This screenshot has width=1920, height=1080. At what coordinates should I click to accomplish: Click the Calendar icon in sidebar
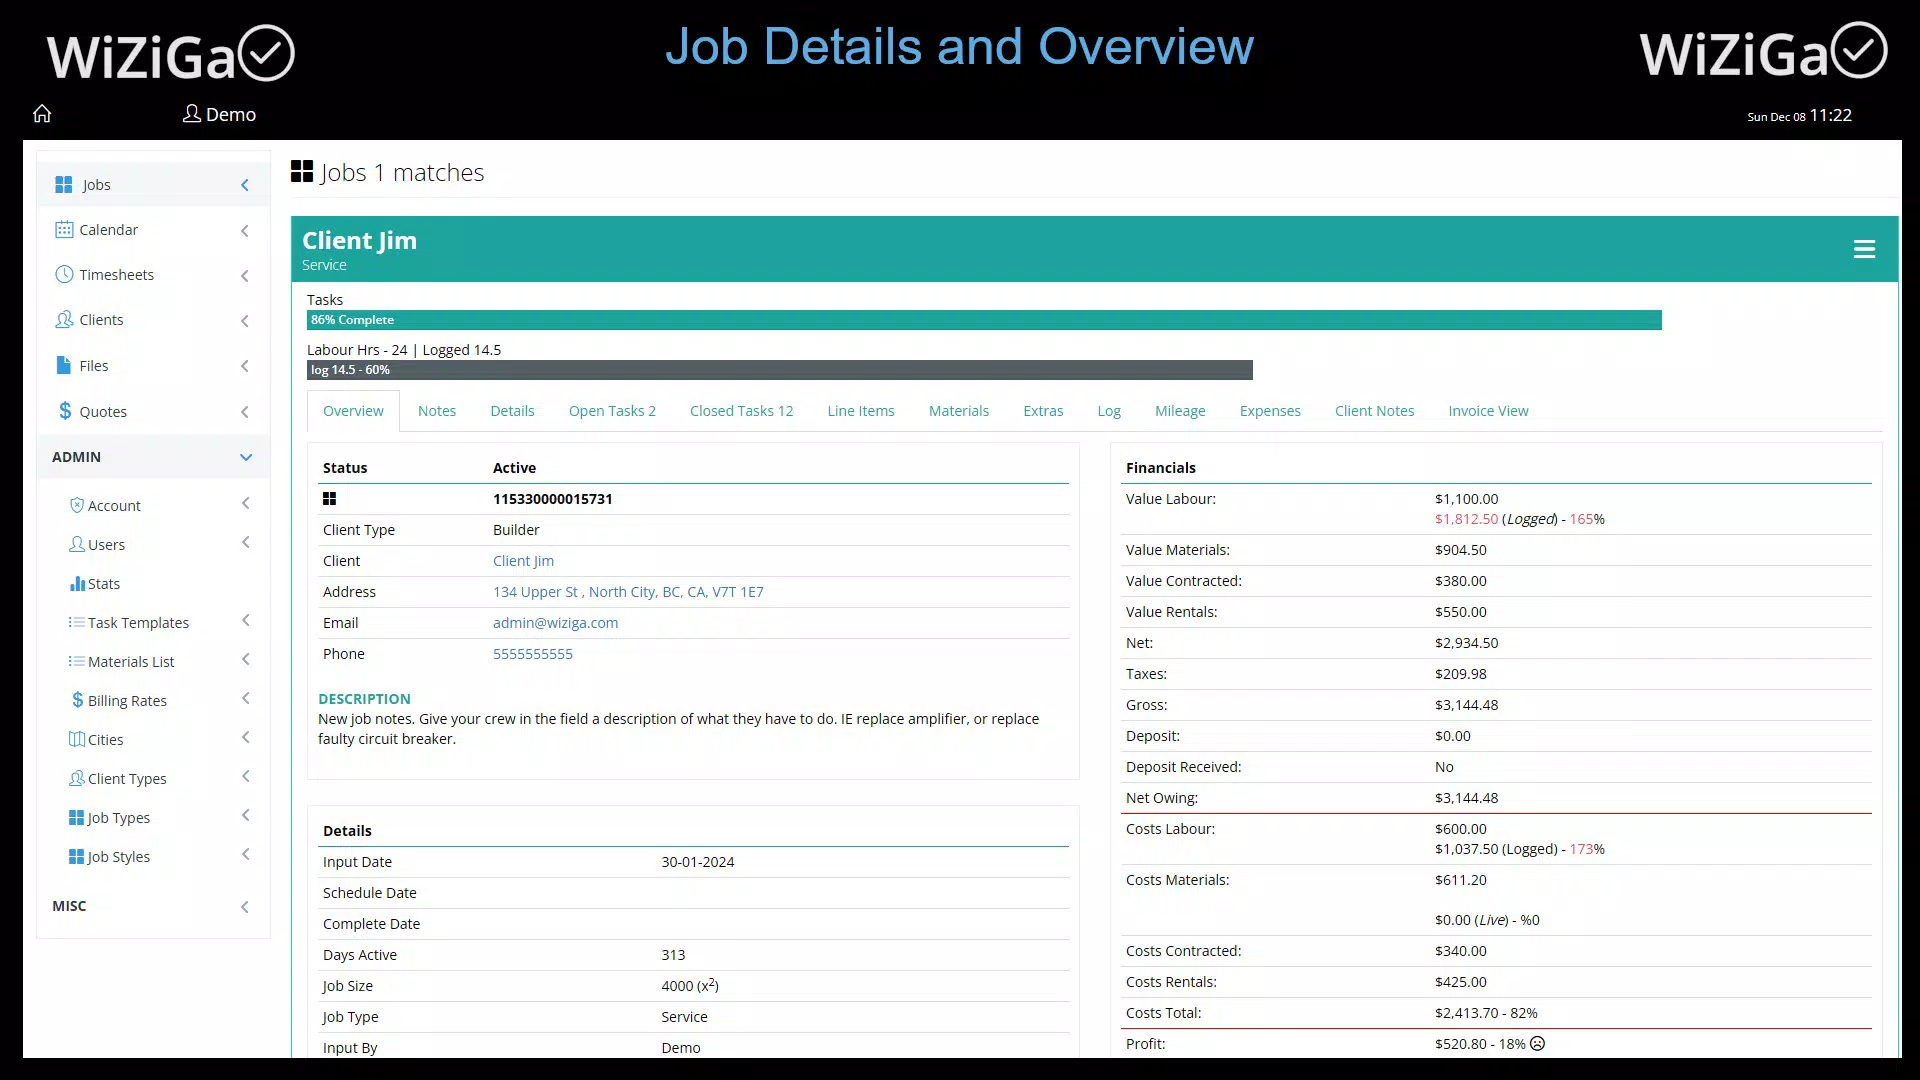[x=64, y=230]
